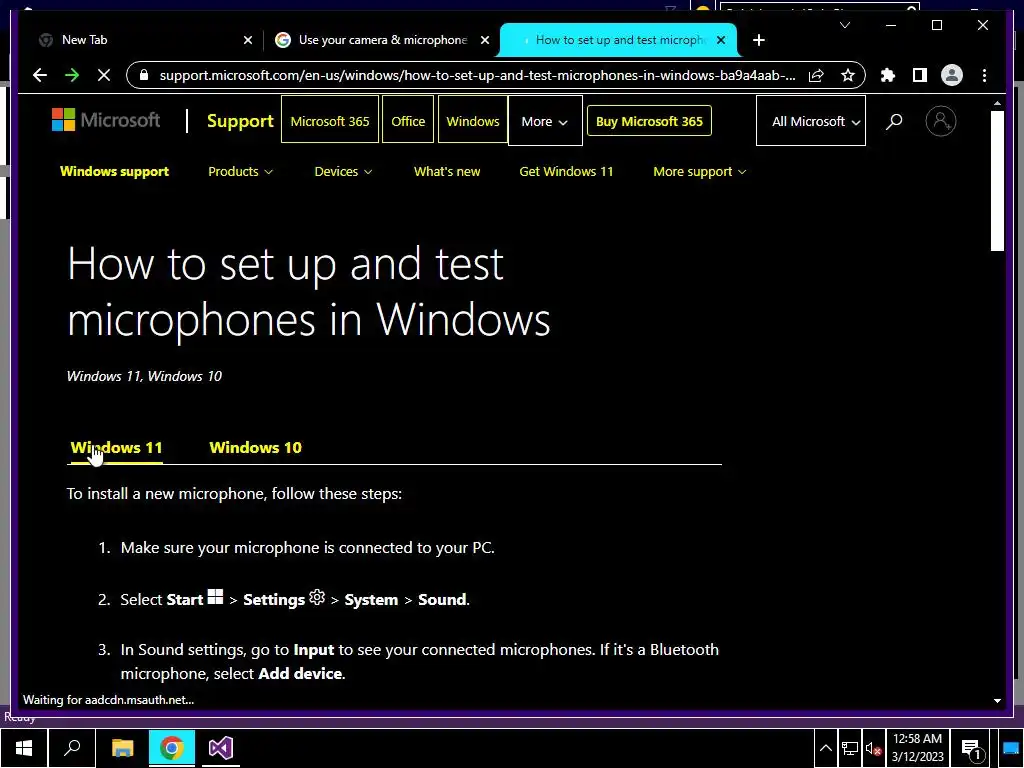Click the page vertical scrollbar thumb
Viewport: 1024px width, 768px height.
(997, 181)
